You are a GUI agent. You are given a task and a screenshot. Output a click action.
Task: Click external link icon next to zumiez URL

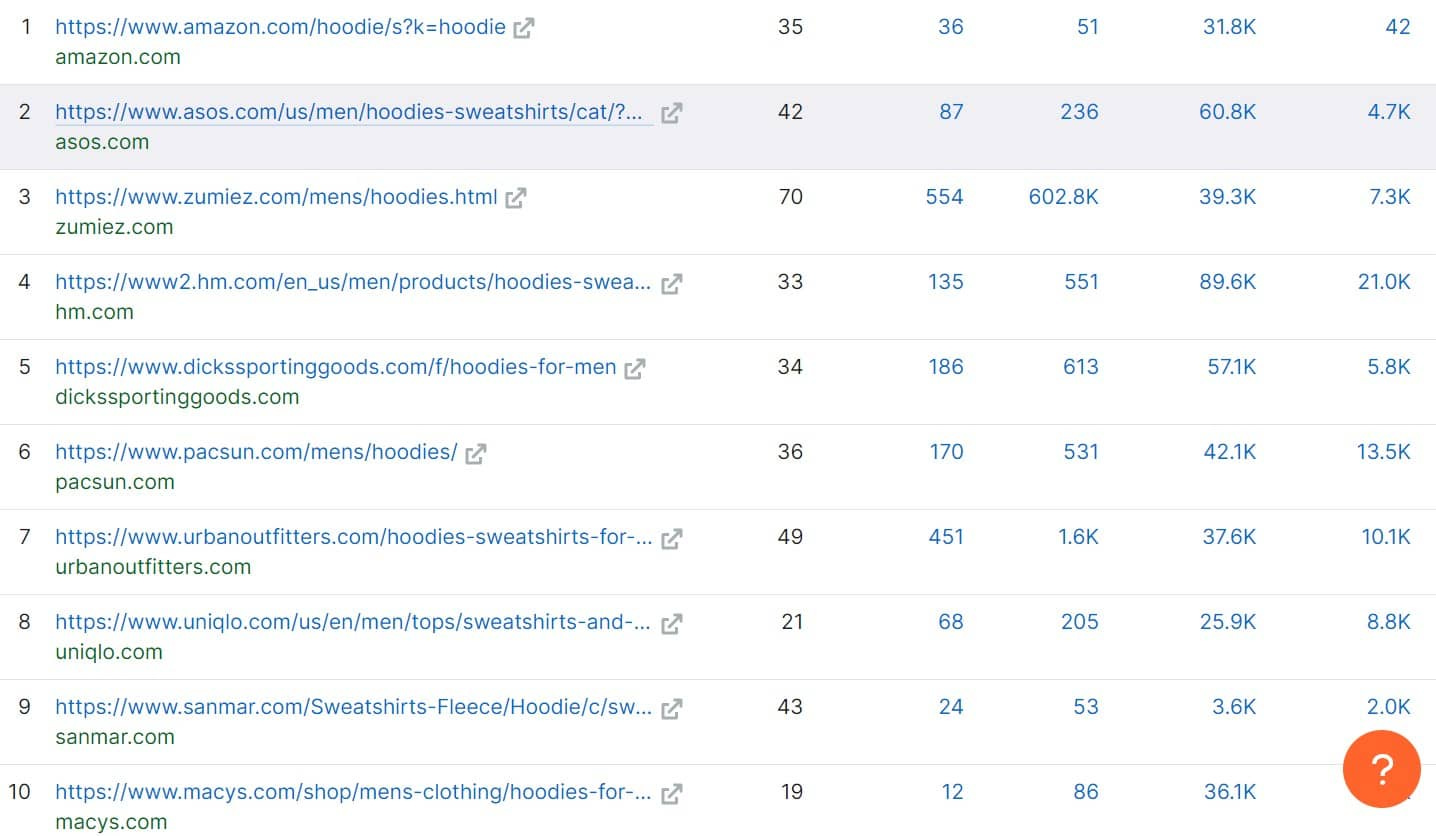click(515, 197)
